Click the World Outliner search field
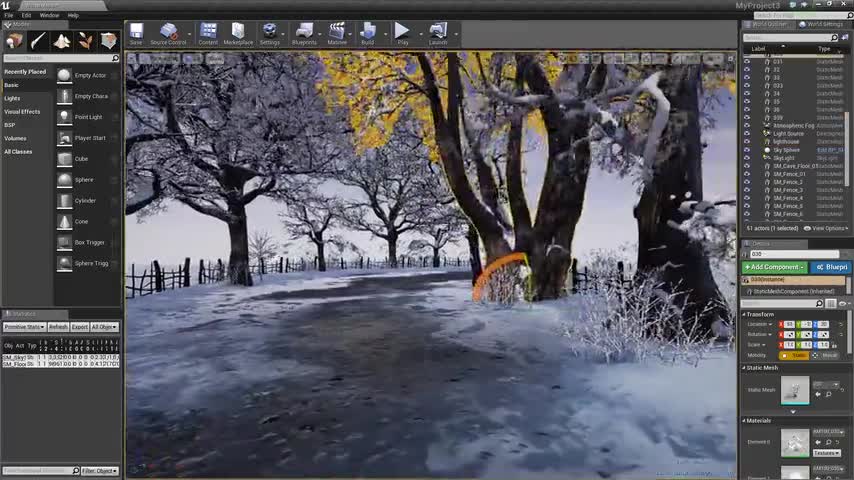The height and width of the screenshot is (480, 854). [790, 38]
